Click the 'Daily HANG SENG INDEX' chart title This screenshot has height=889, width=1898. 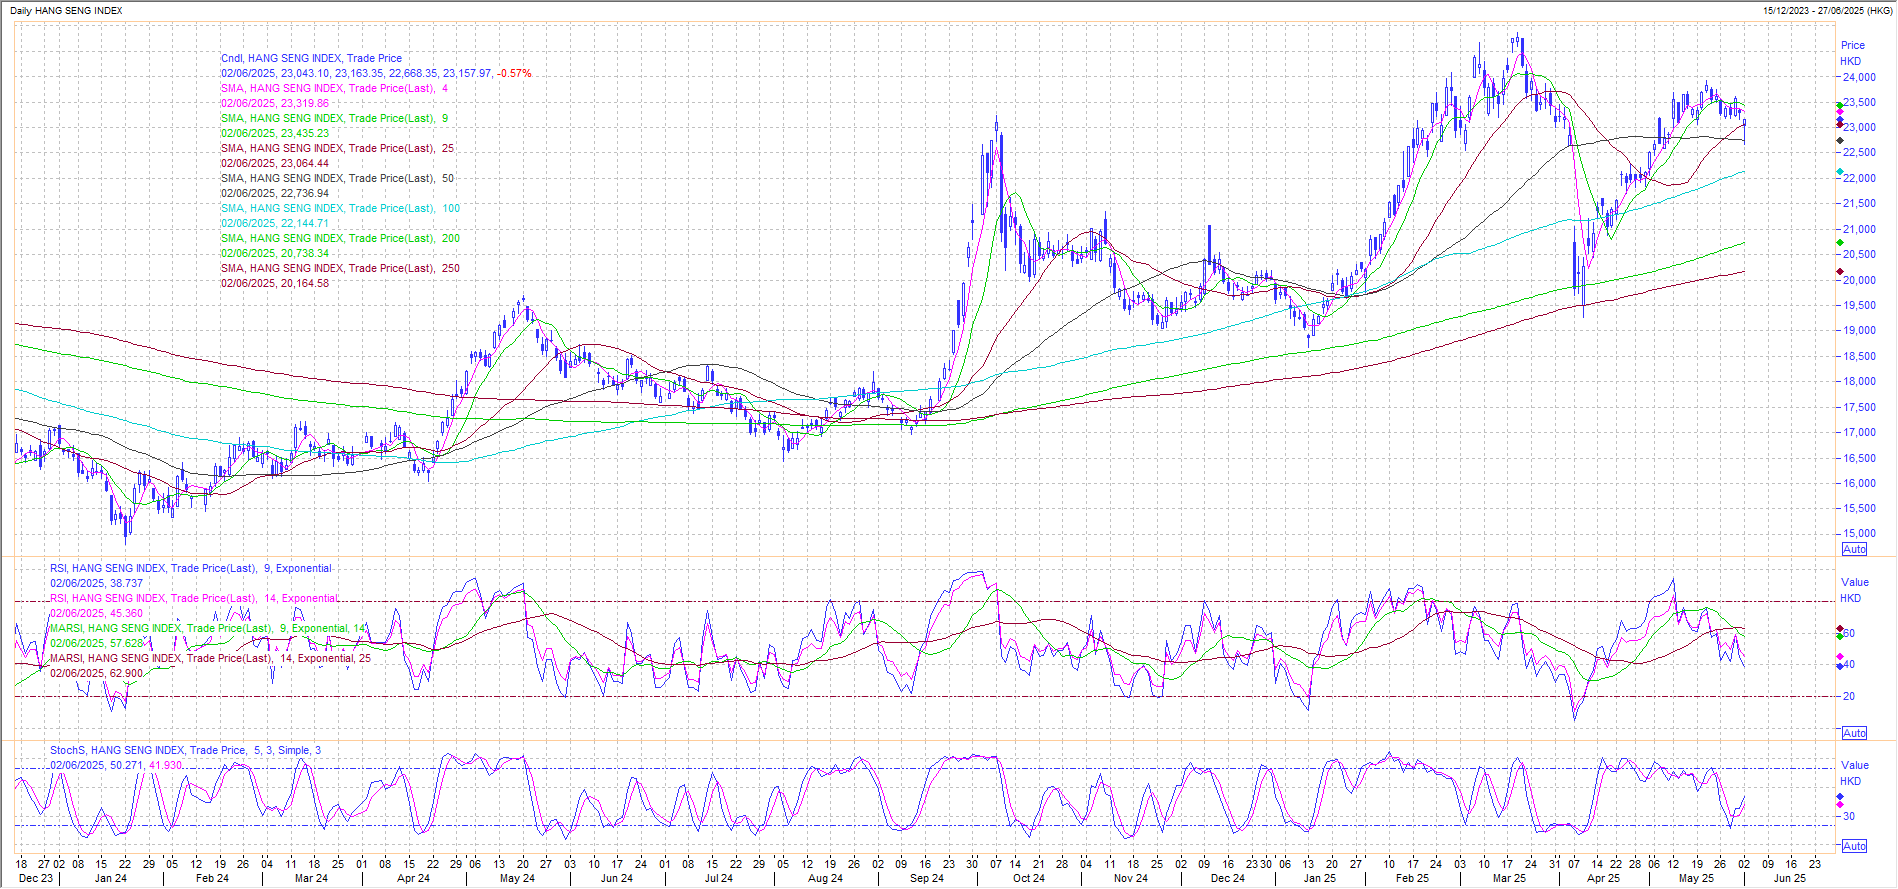click(66, 10)
